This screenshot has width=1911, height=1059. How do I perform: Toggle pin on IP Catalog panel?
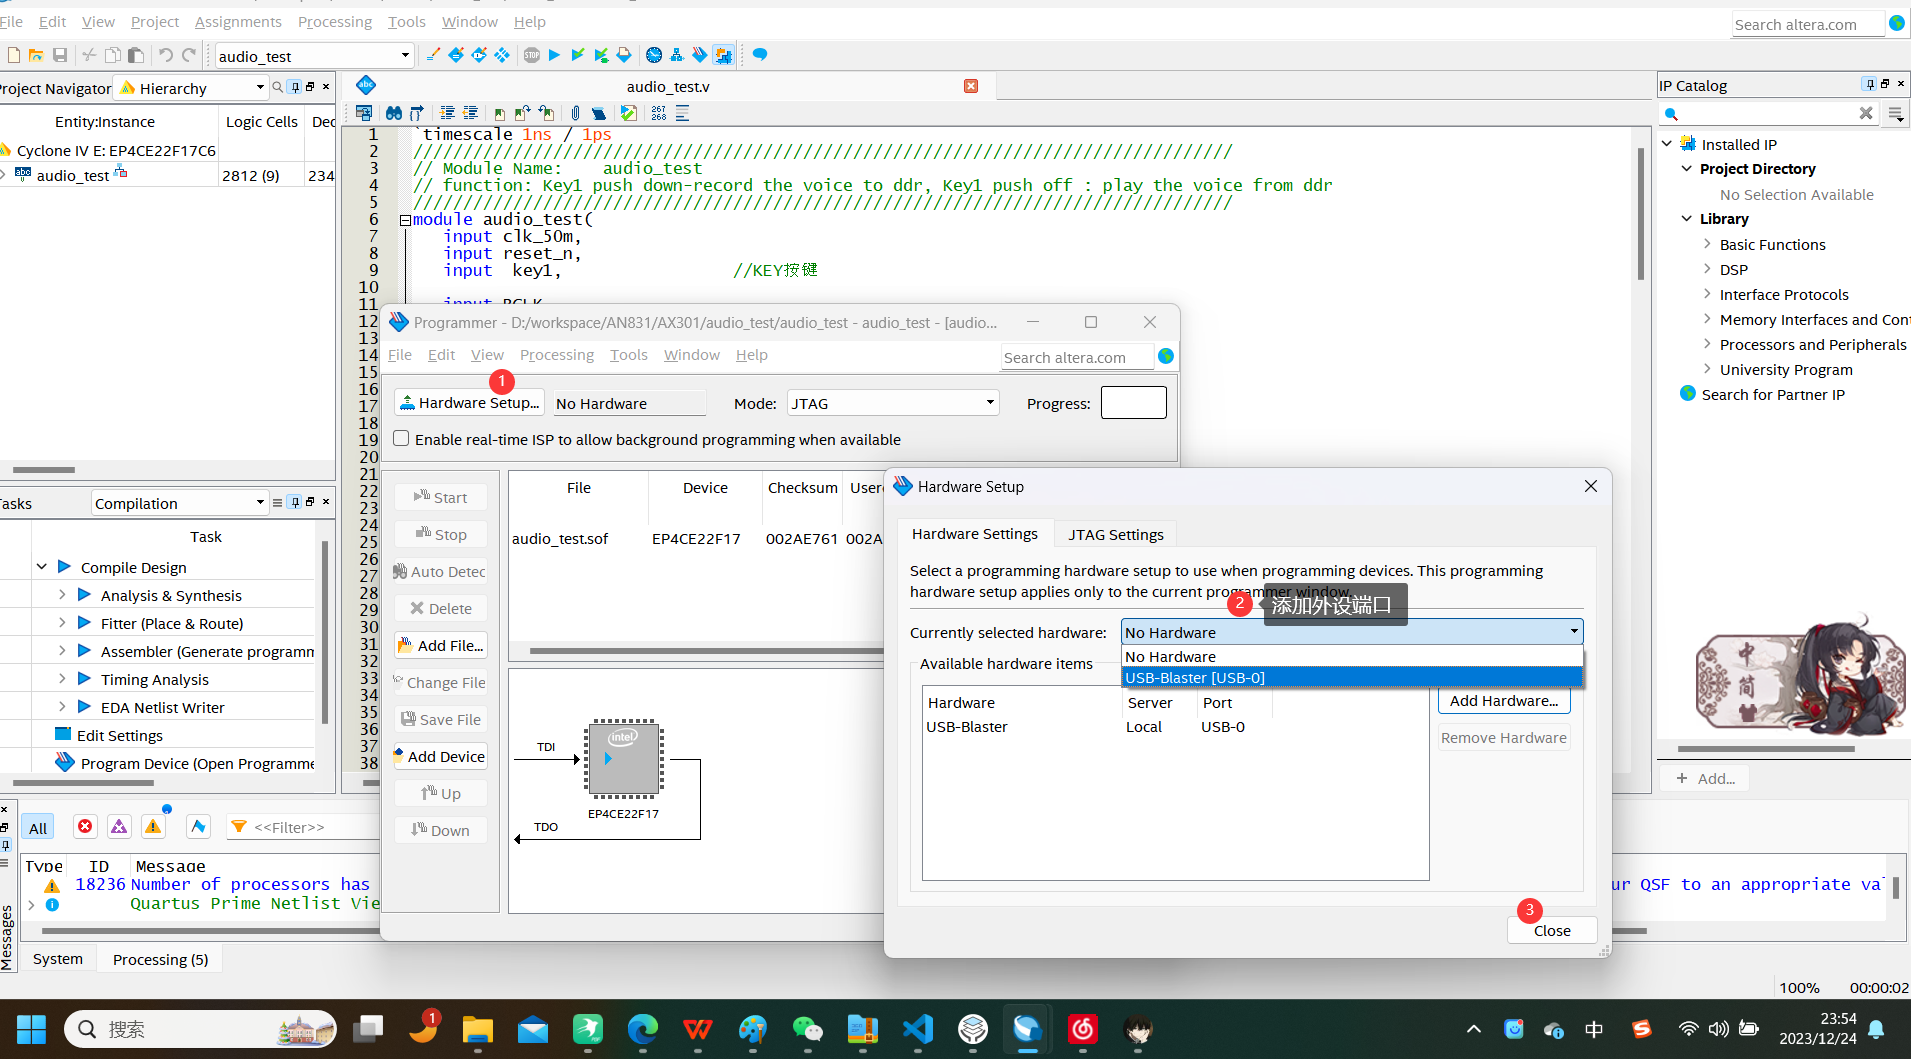1870,84
